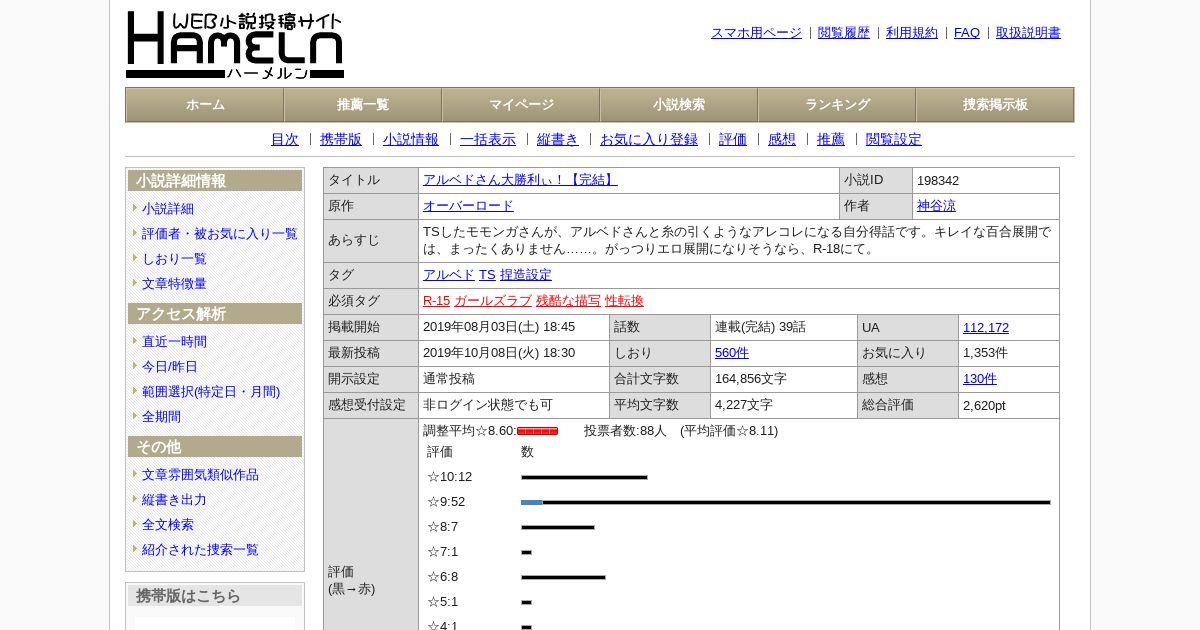Open the 小説検索 tab
Image resolution: width=1200 pixels, height=630 pixels.
pyautogui.click(x=679, y=105)
